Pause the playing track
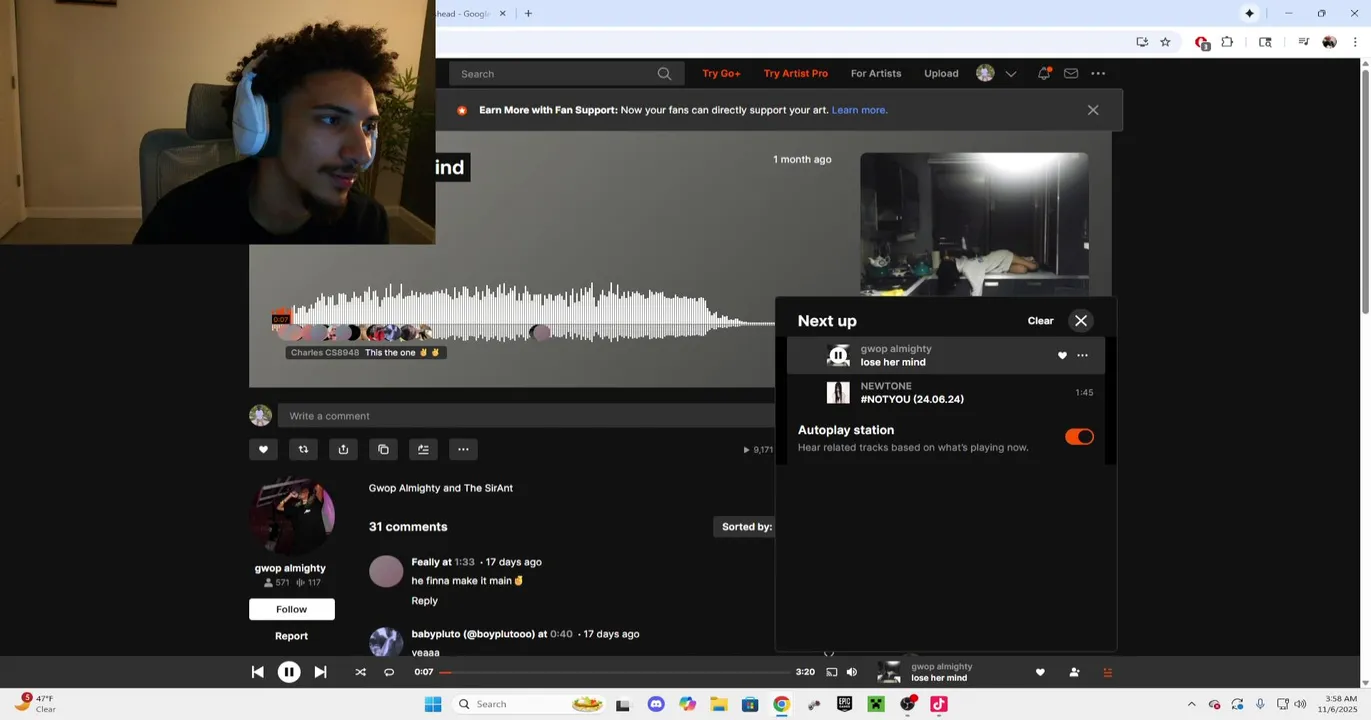 [289, 672]
